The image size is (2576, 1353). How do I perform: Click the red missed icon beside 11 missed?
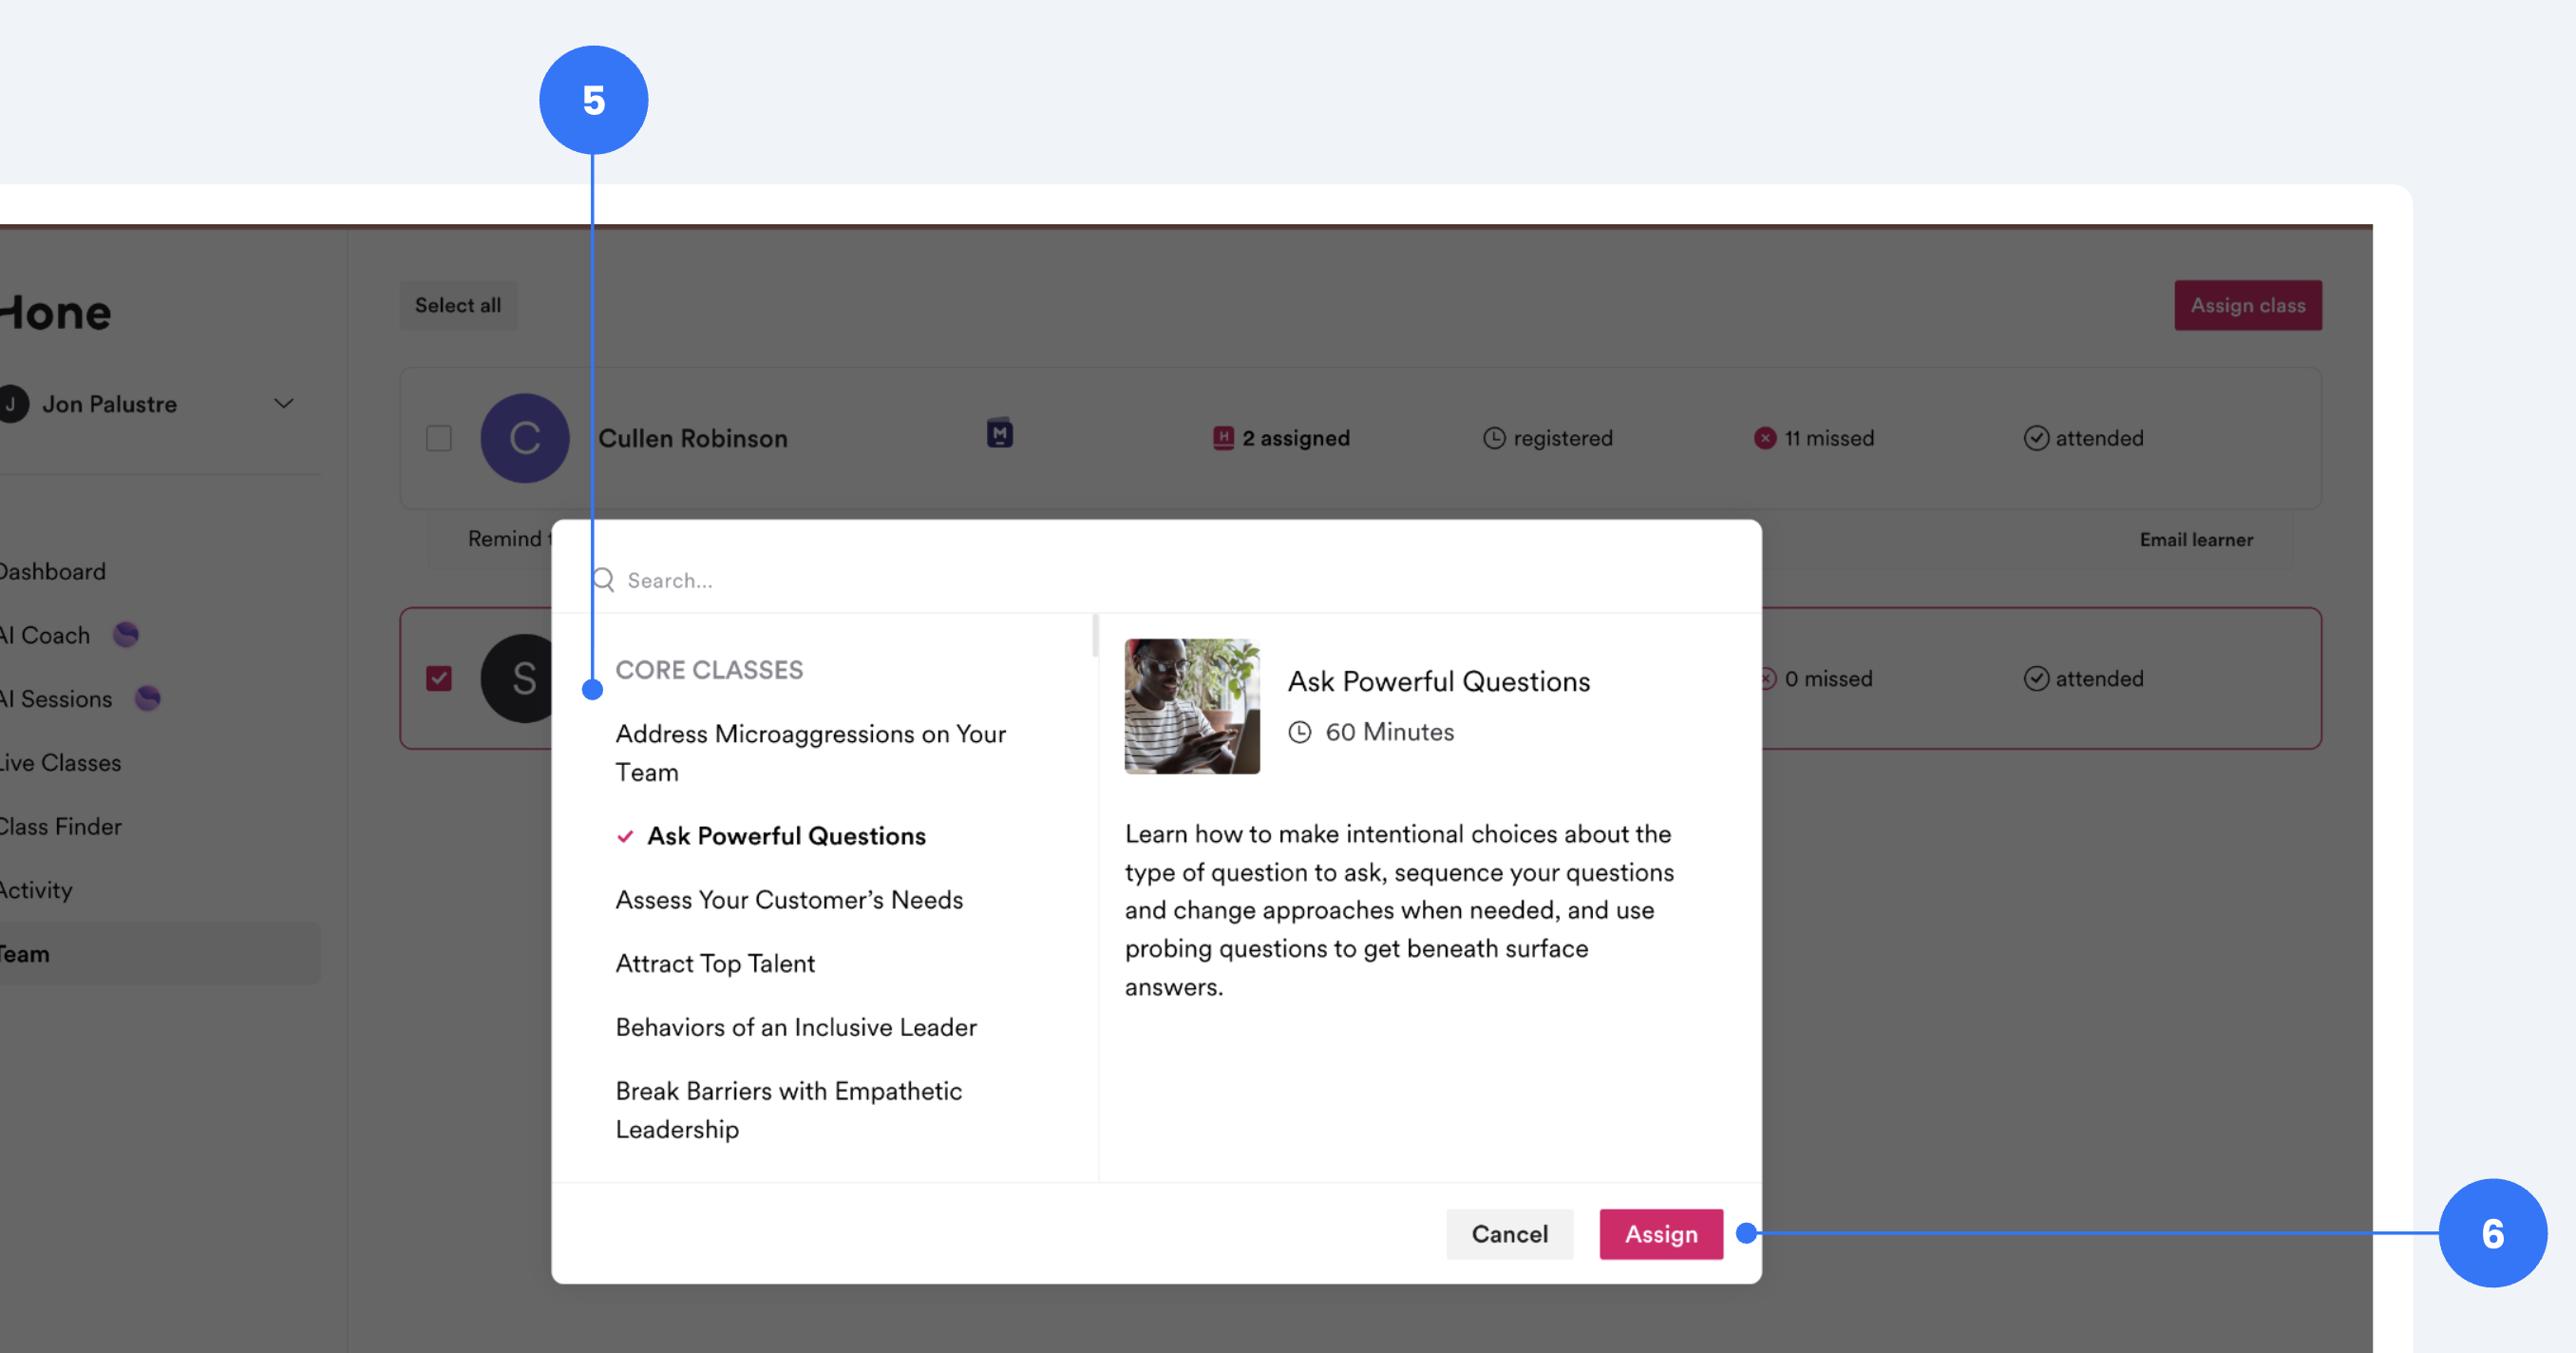tap(1765, 438)
